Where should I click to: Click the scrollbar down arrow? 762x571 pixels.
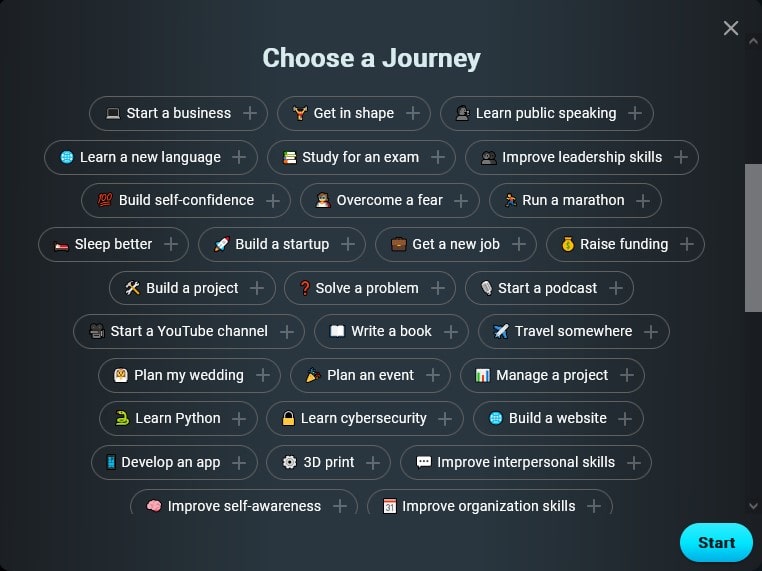click(x=753, y=506)
